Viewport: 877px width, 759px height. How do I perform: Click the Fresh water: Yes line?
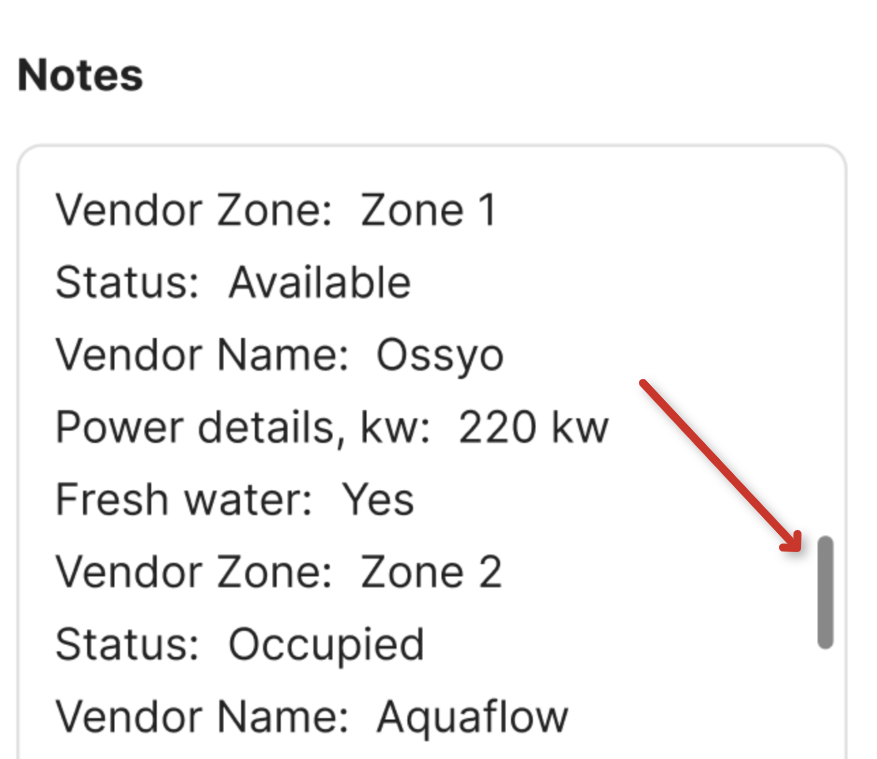click(235, 498)
